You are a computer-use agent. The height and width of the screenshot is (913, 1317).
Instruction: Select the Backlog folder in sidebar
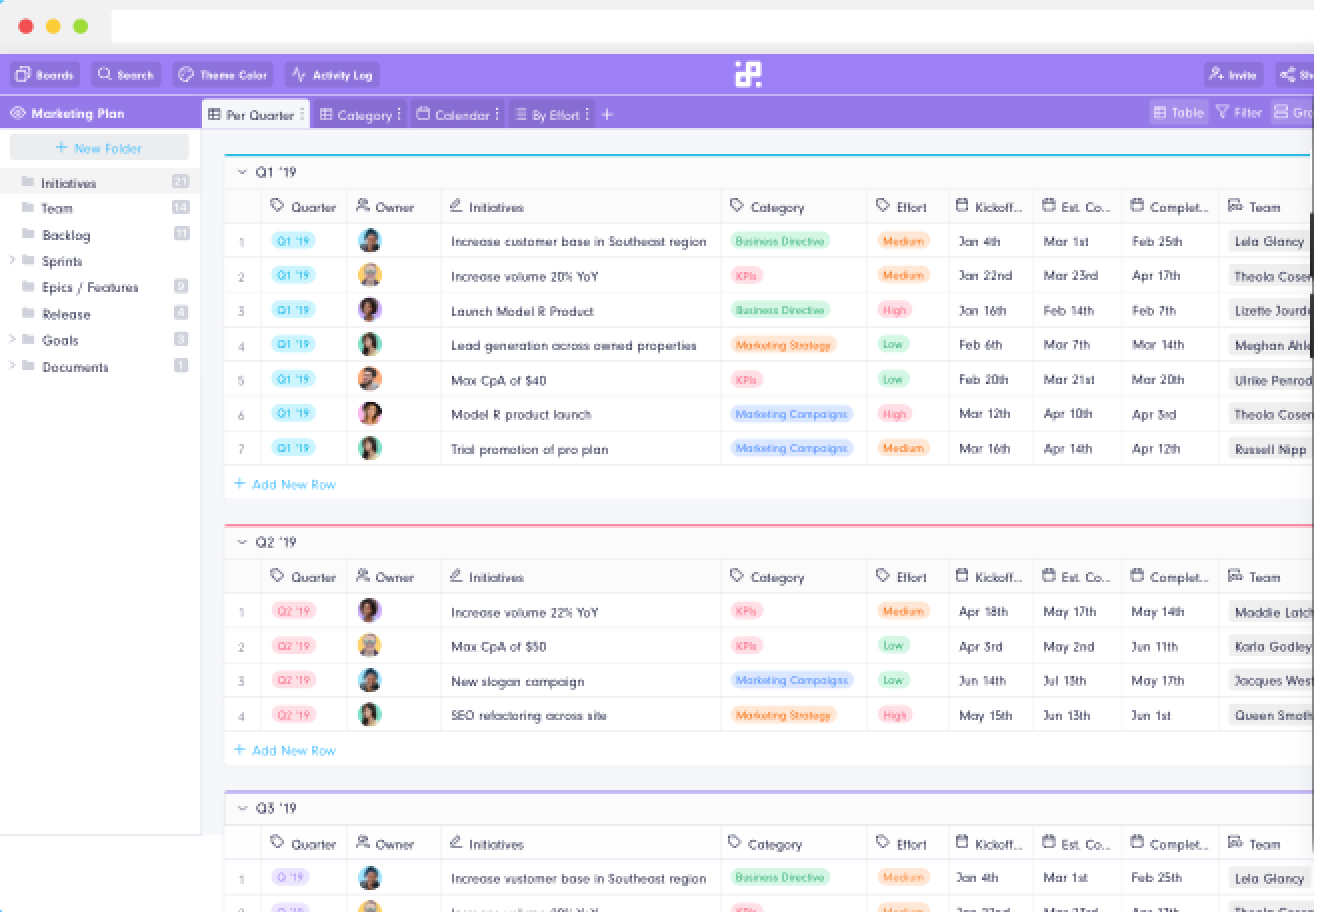(66, 235)
